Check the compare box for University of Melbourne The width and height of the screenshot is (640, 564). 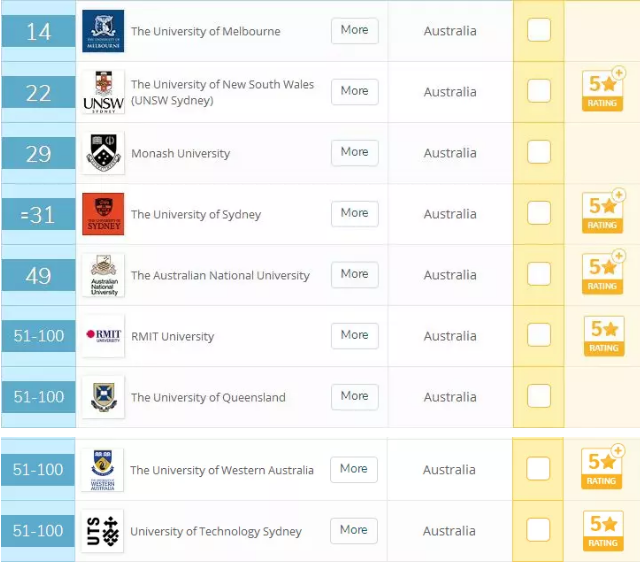[539, 30]
